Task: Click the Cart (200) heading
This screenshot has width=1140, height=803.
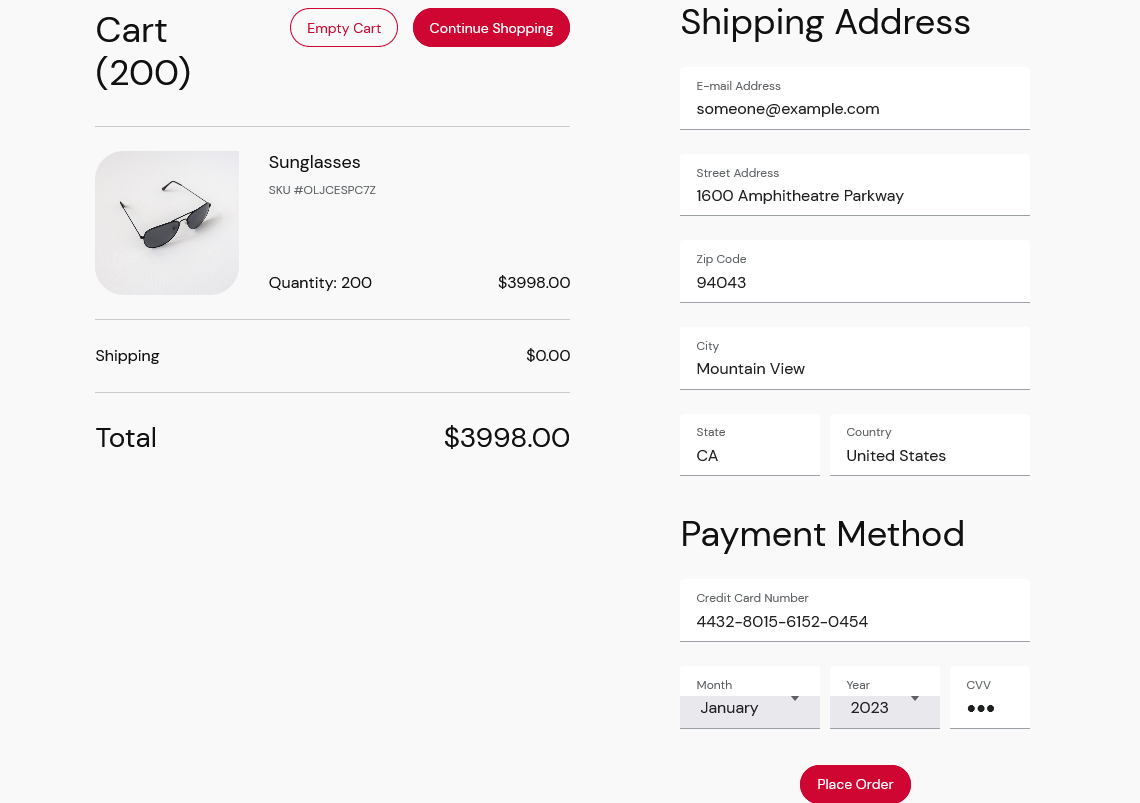Action: [143, 51]
